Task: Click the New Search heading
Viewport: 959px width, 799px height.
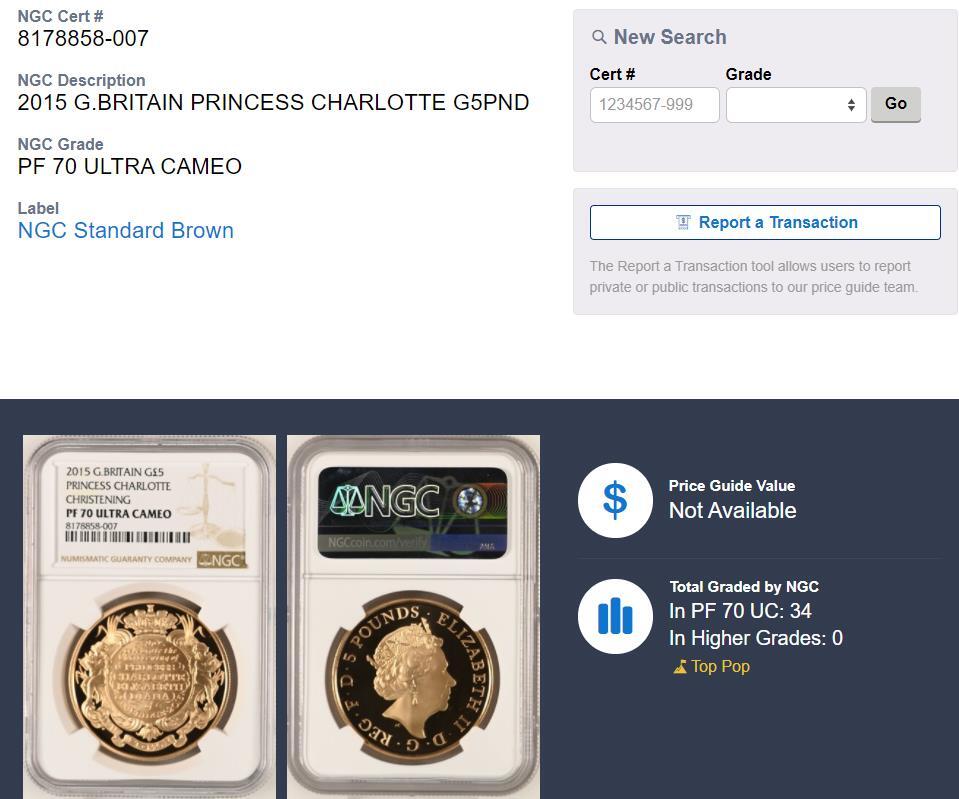Action: click(x=670, y=37)
